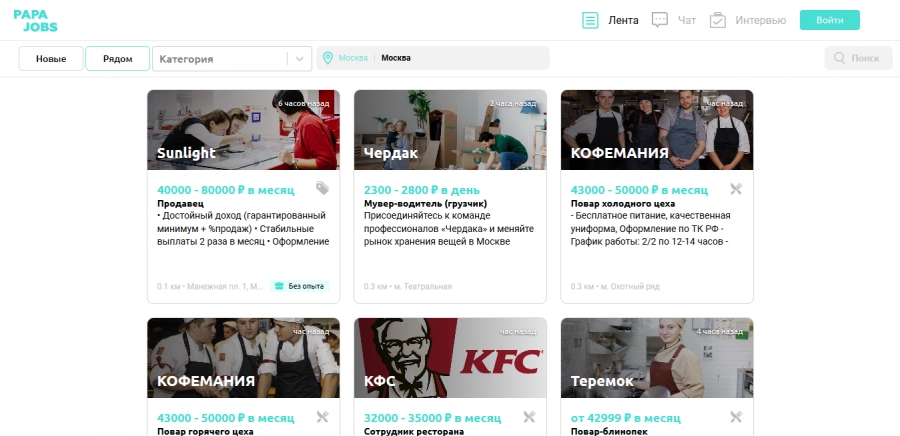
Task: Expand Категория dropdown chevron arrow
Action: point(300,59)
